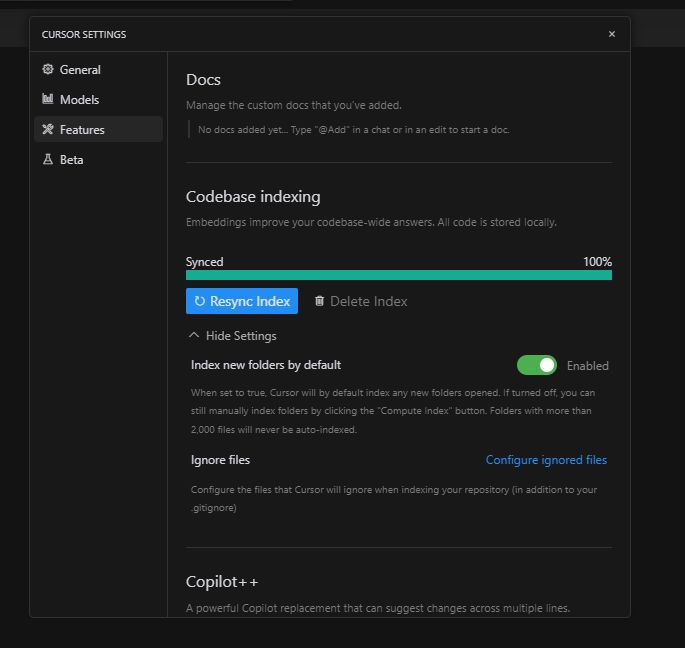Click the Synced status label
The height and width of the screenshot is (648, 685).
[x=204, y=262]
